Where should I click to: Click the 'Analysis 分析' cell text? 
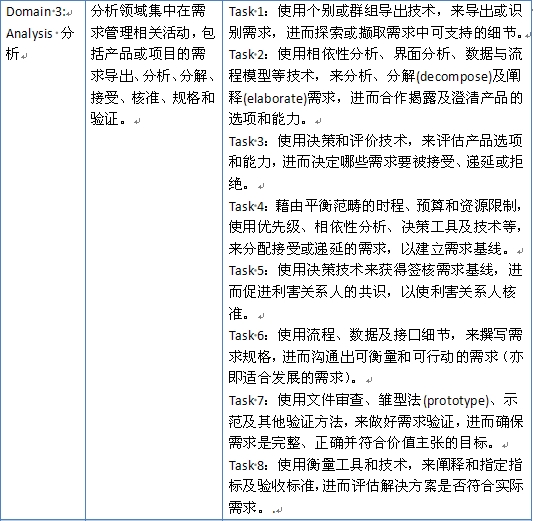39,44
